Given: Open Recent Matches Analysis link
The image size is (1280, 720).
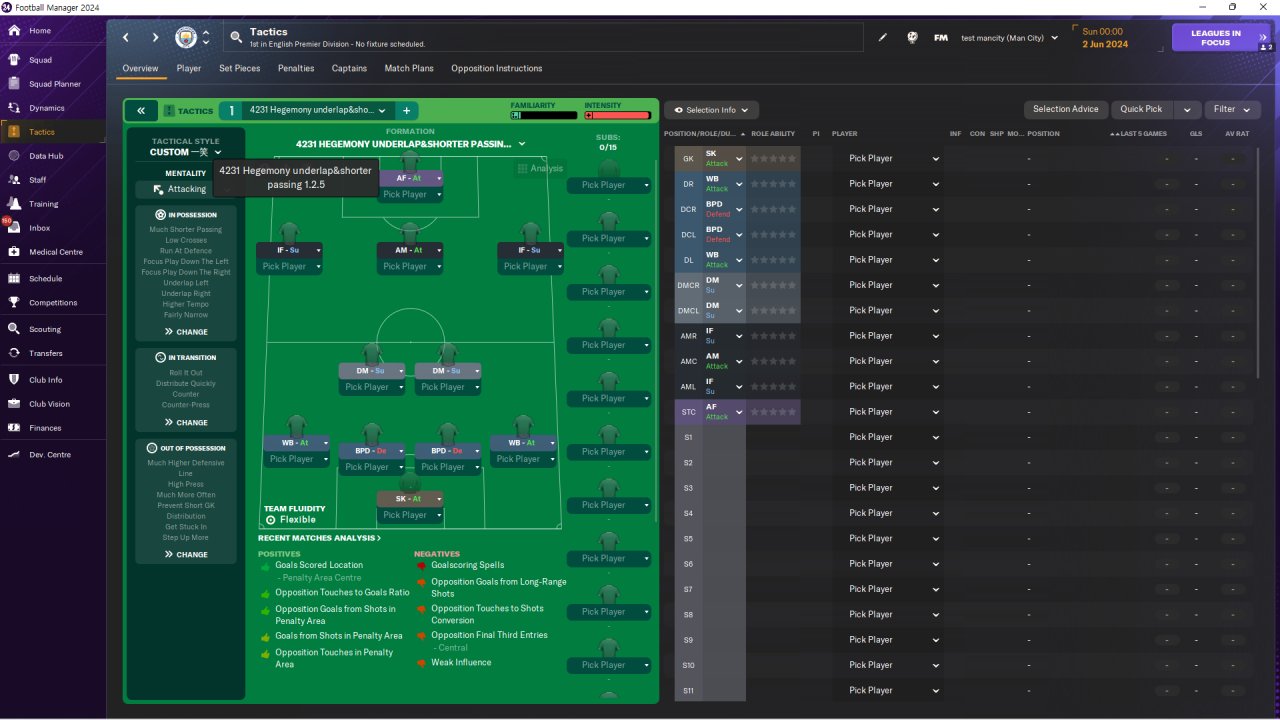Looking at the screenshot, I should pyautogui.click(x=319, y=538).
